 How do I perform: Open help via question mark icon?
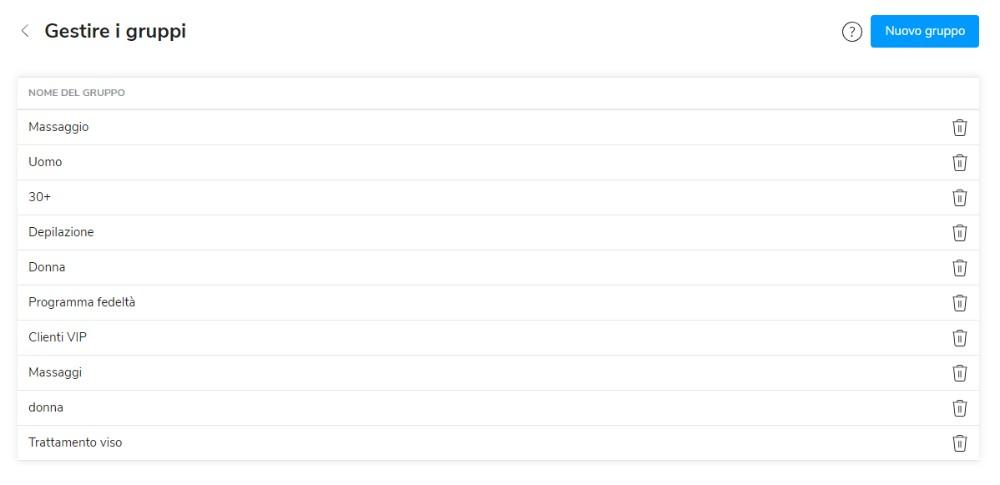852,32
